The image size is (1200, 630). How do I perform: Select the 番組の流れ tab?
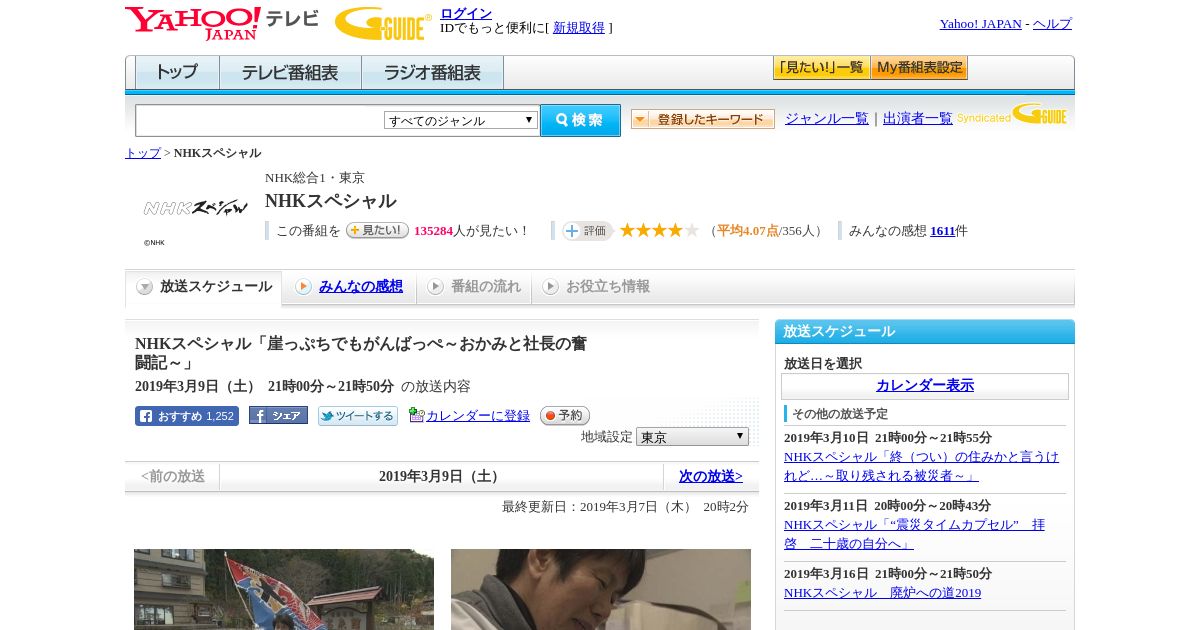474,287
